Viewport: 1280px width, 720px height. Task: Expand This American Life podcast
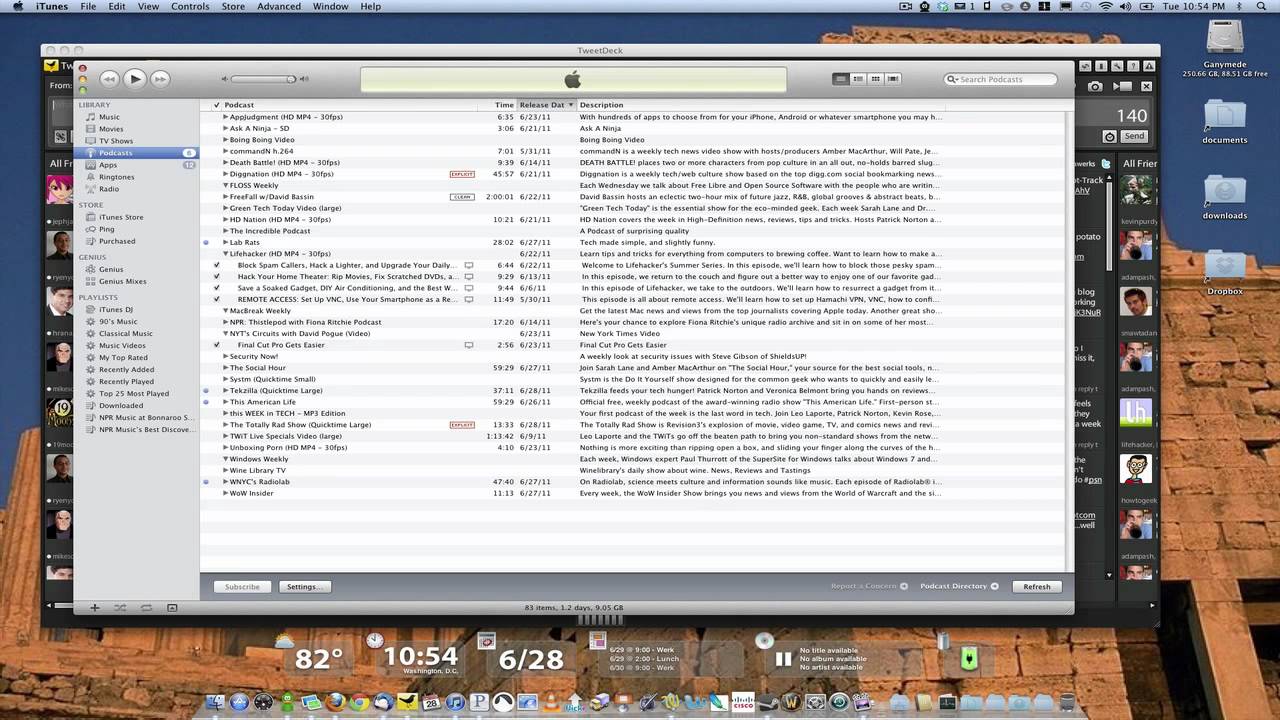click(226, 402)
